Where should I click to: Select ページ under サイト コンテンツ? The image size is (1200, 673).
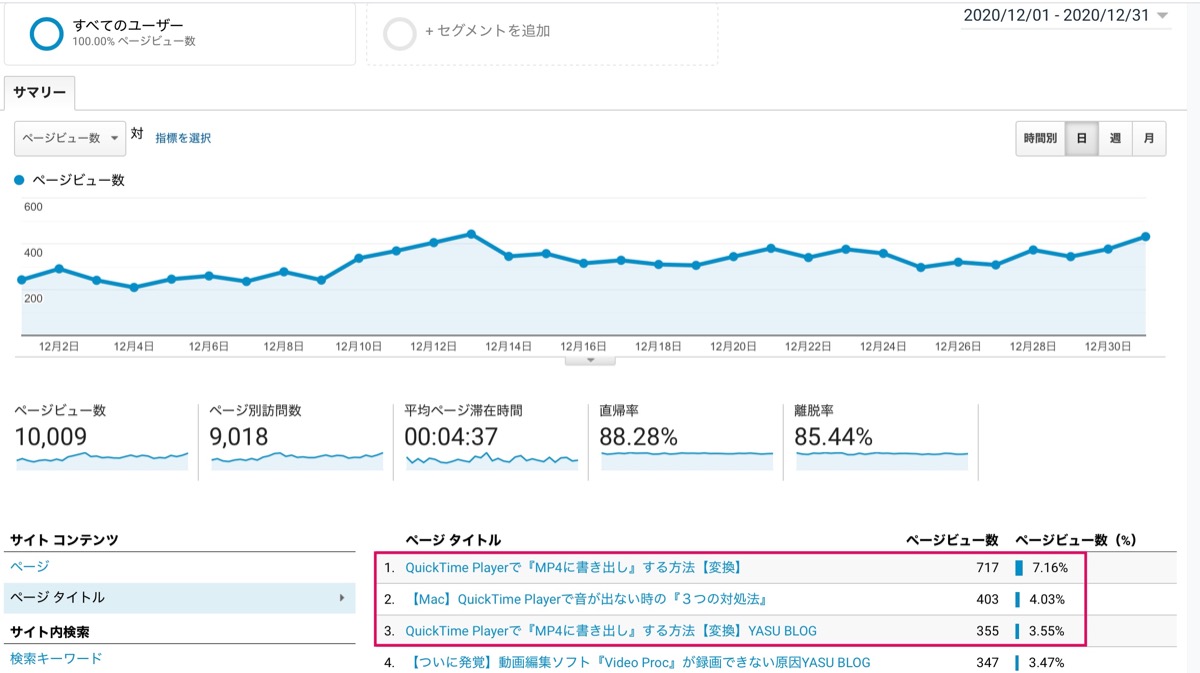[30, 566]
